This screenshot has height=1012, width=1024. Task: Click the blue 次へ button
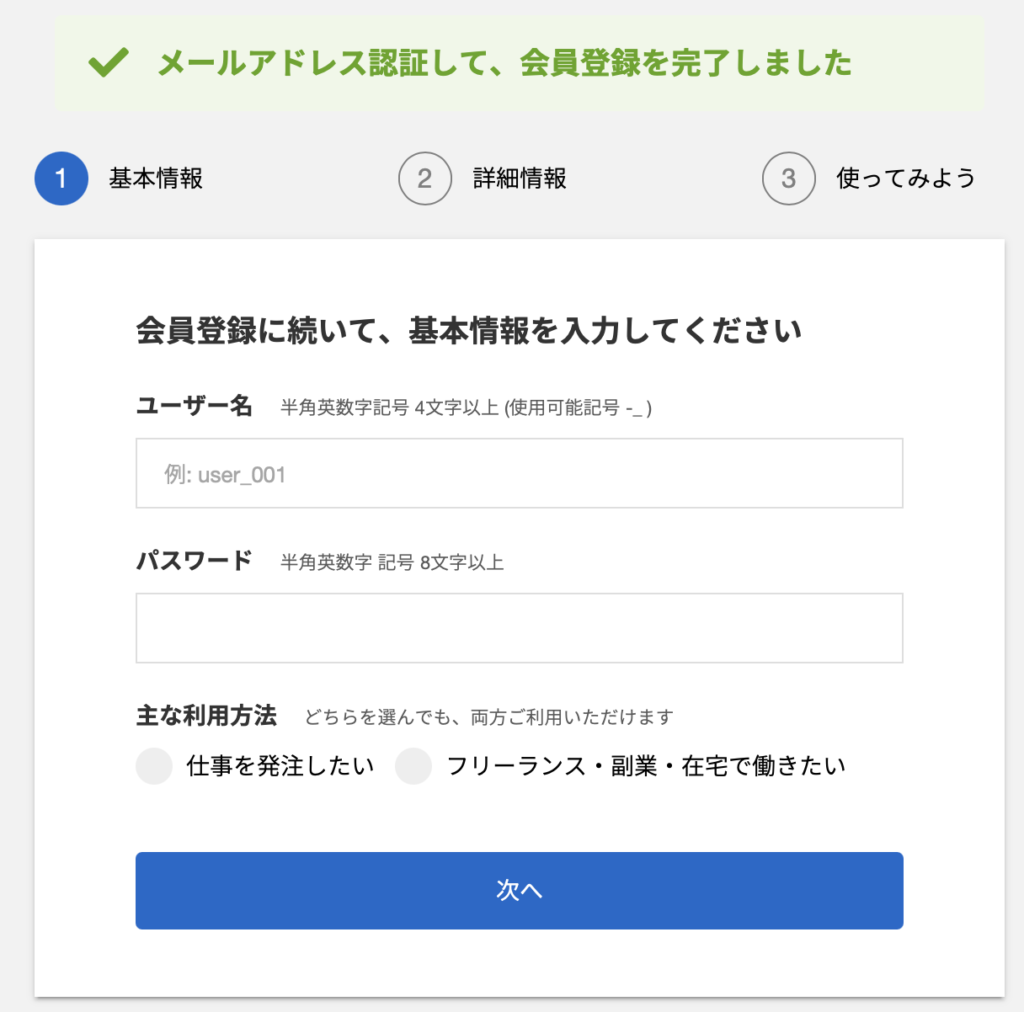point(519,891)
